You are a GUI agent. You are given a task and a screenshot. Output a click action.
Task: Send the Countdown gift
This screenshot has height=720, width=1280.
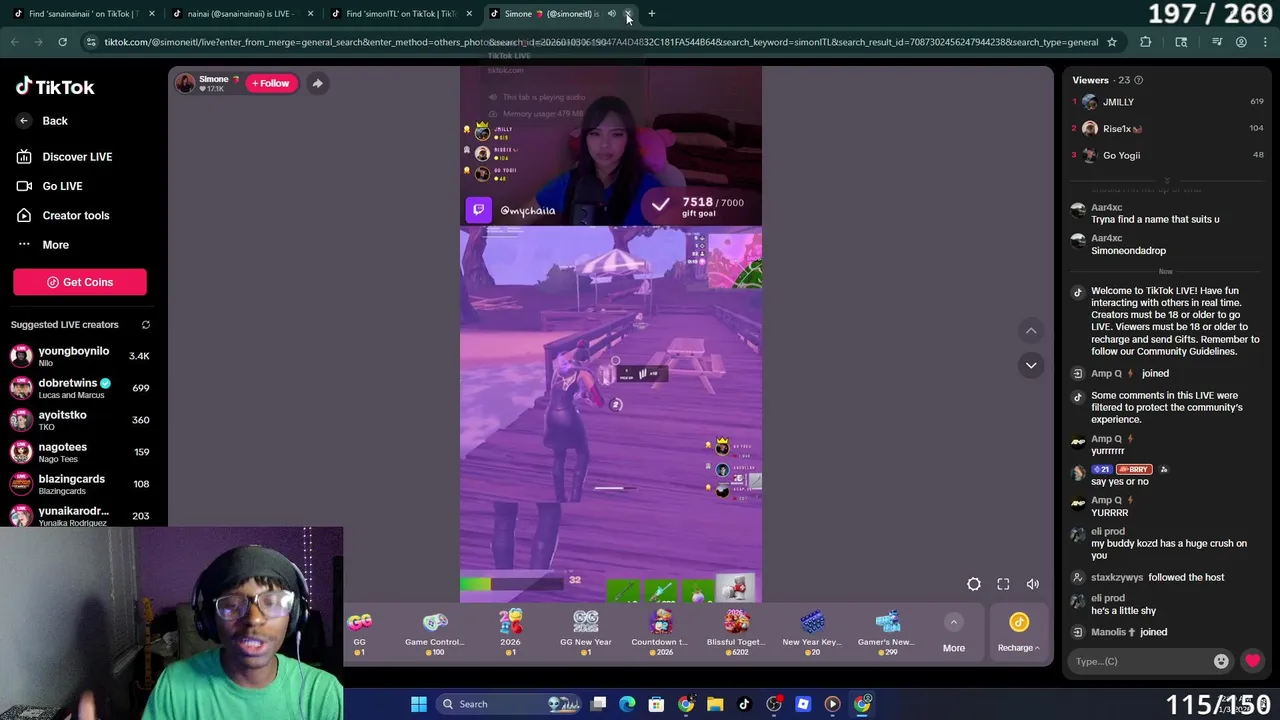point(660,633)
